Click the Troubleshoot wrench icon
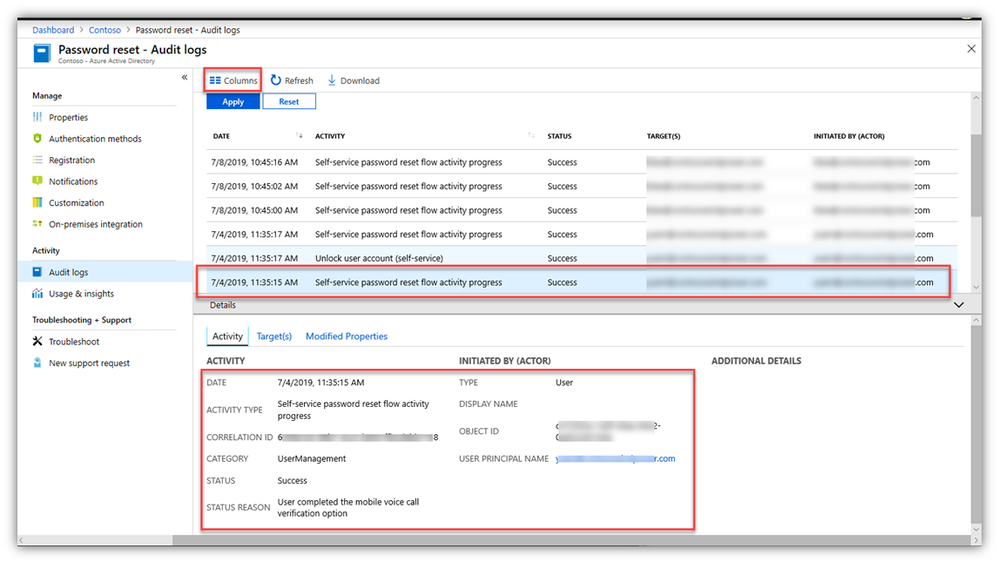 [38, 342]
